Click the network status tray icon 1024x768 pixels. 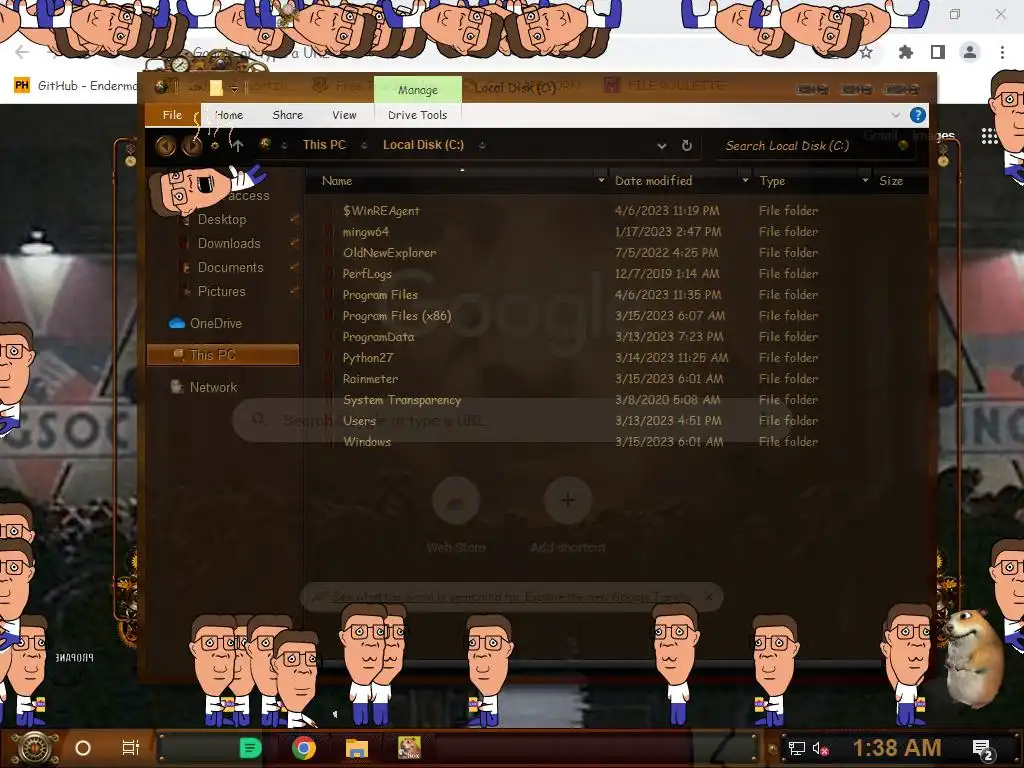pyautogui.click(x=796, y=748)
